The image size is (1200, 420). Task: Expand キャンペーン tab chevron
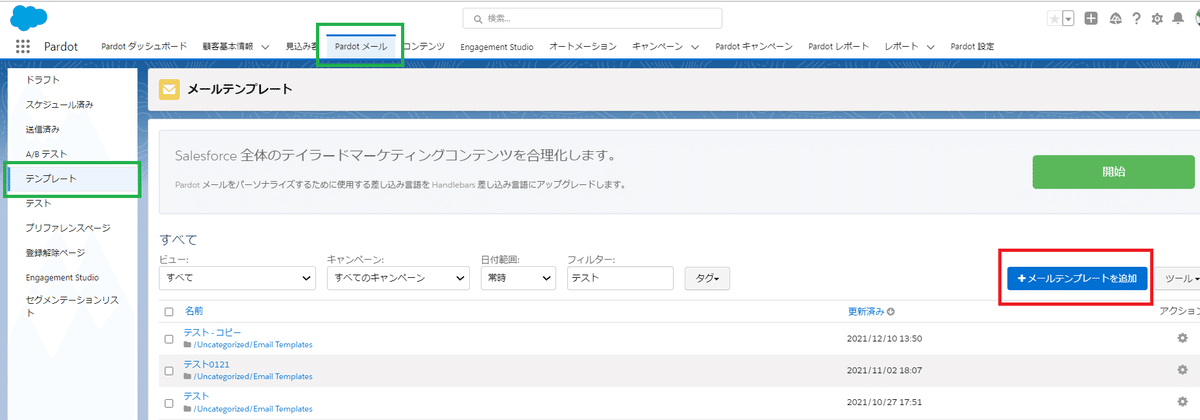(695, 46)
